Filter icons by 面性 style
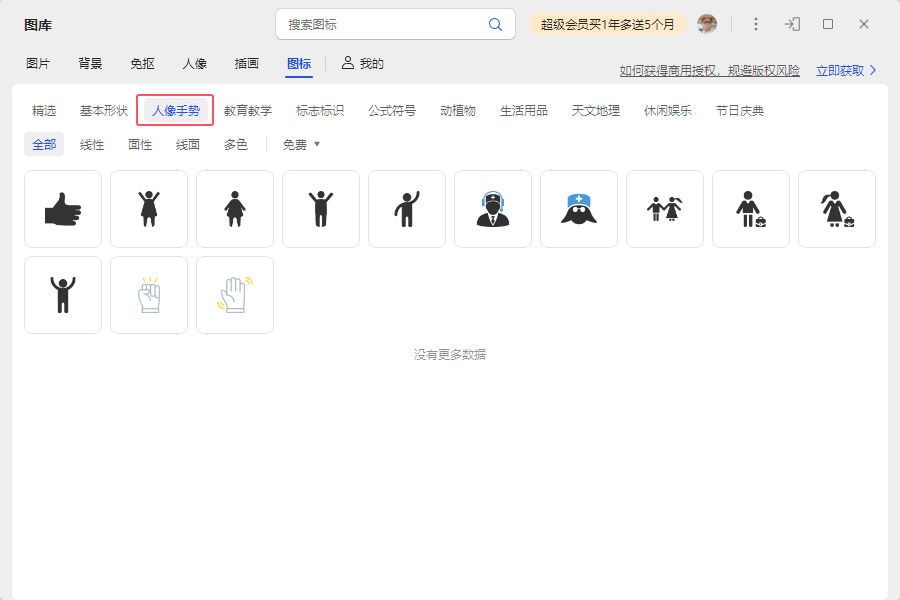 (x=140, y=145)
